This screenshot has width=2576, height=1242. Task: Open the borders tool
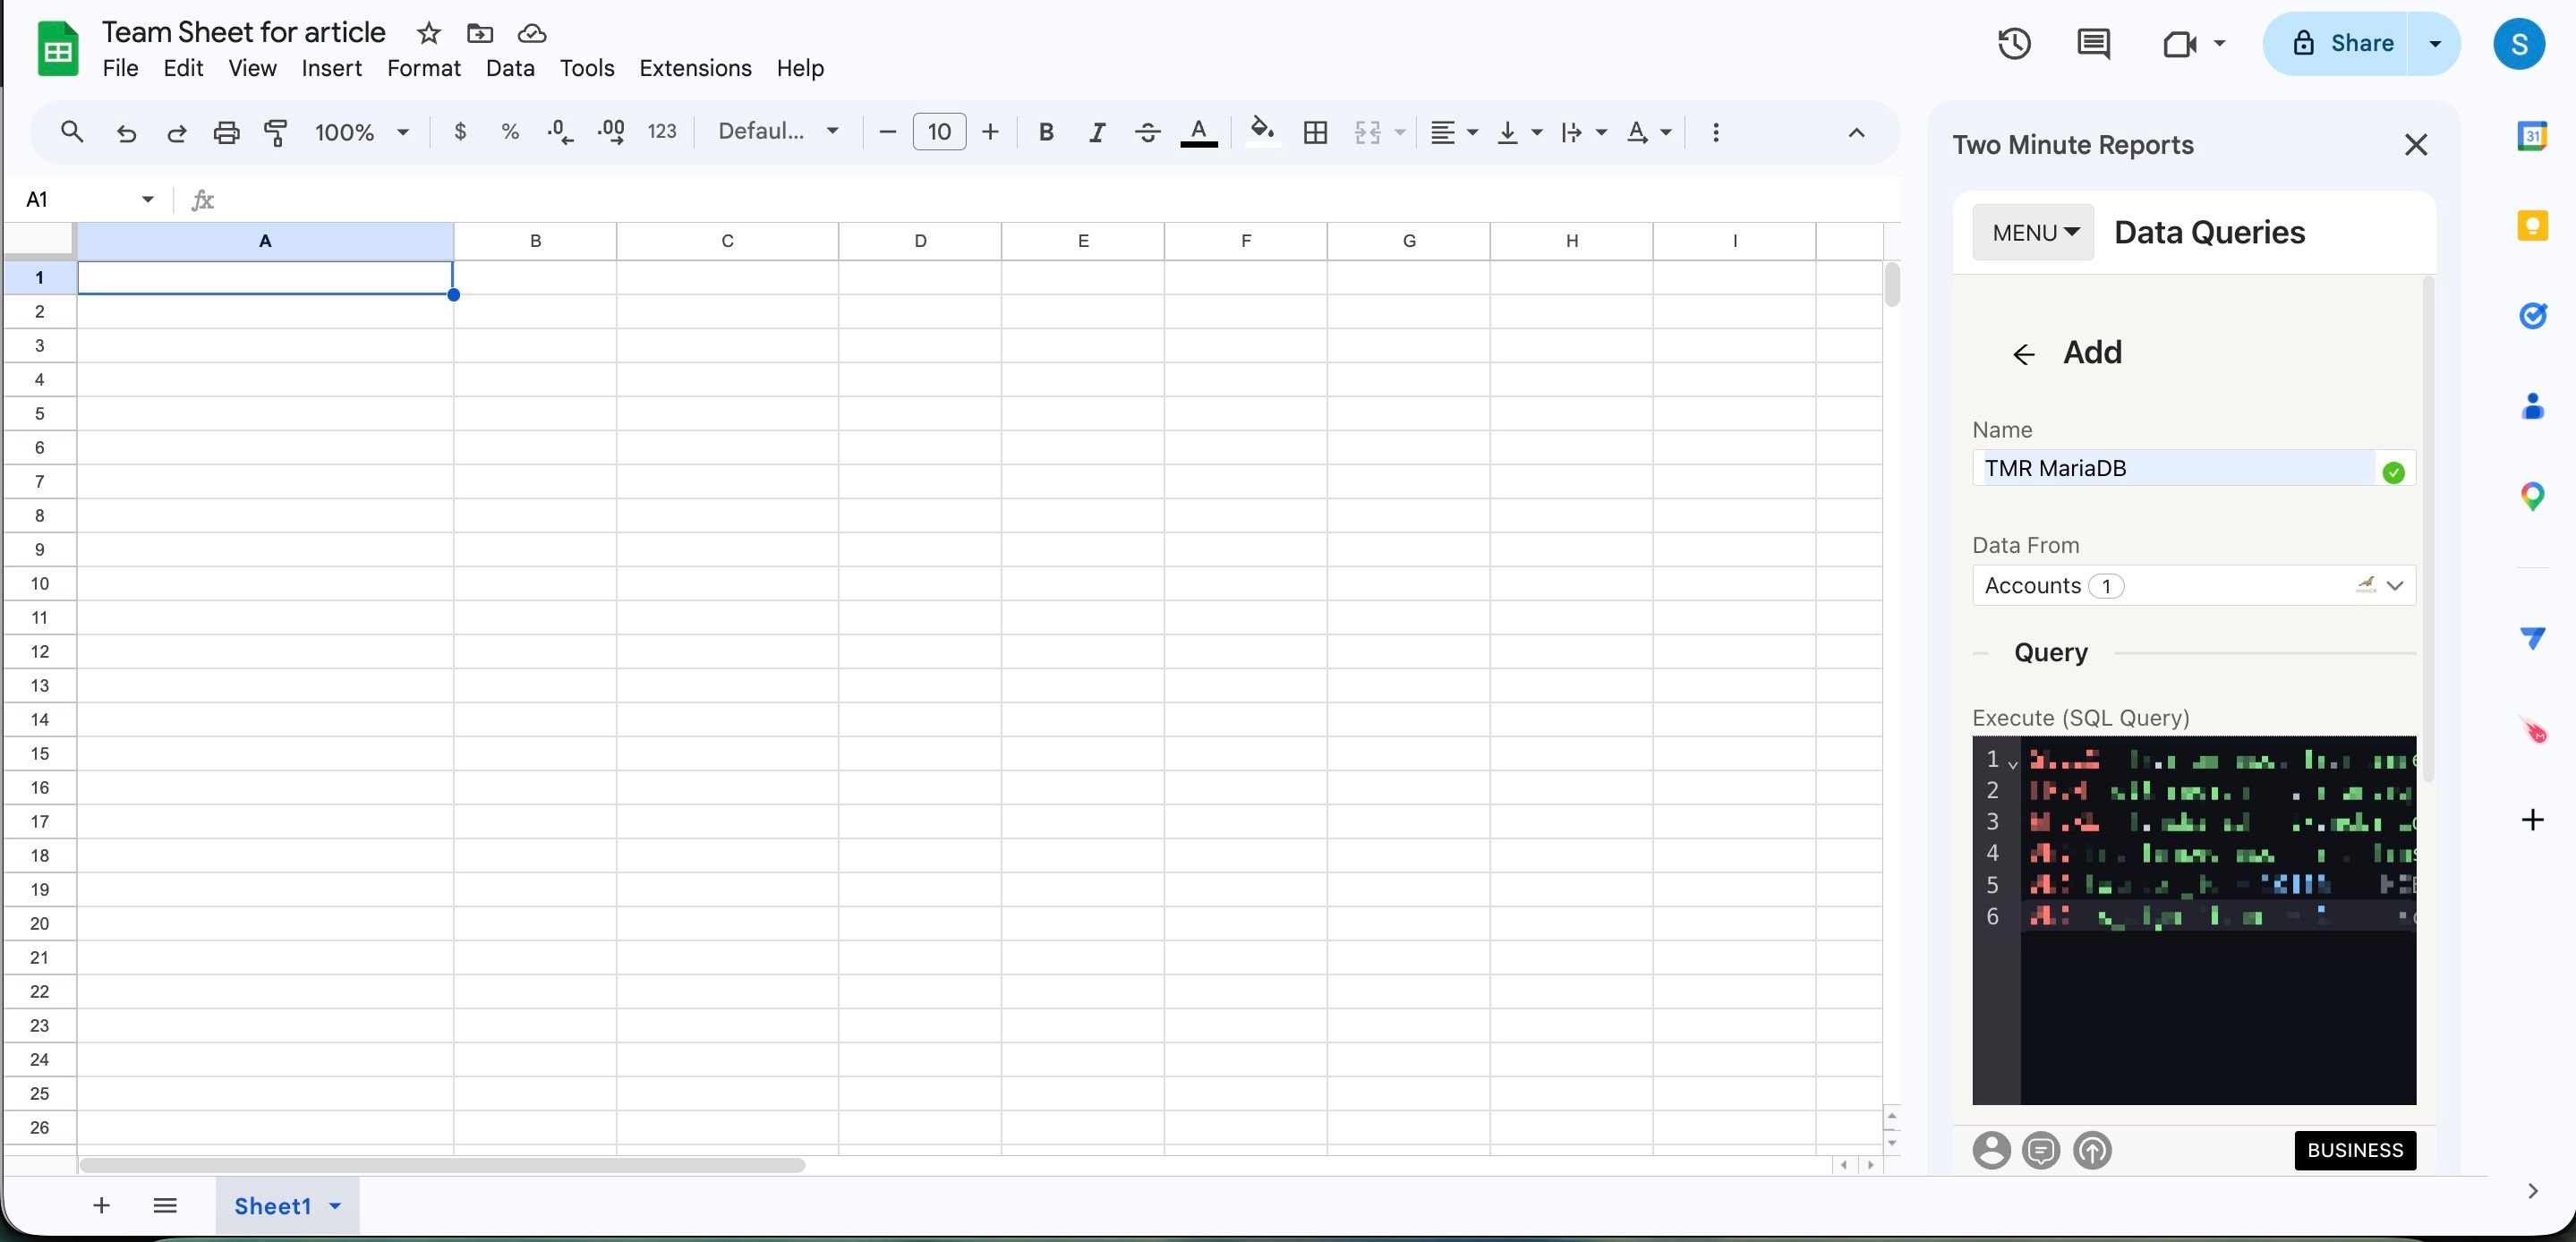tap(1314, 131)
